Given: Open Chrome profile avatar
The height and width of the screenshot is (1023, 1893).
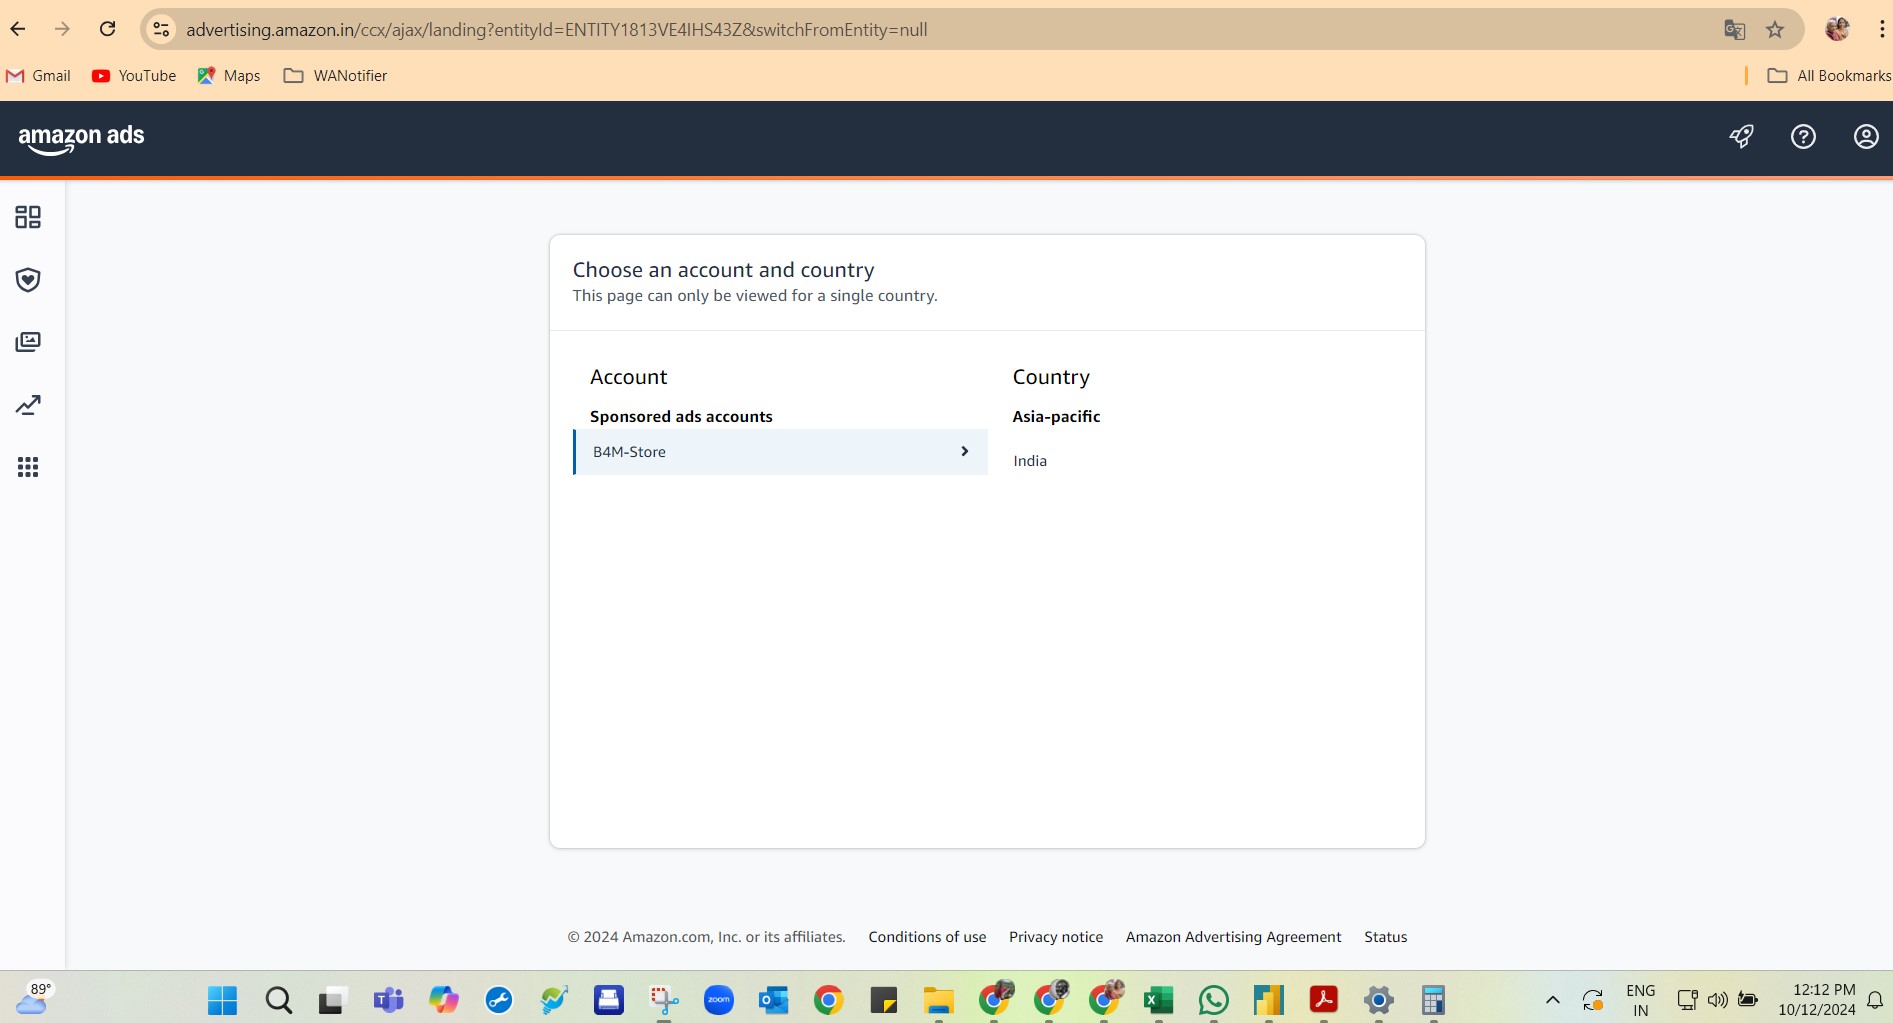Looking at the screenshot, I should [x=1837, y=29].
